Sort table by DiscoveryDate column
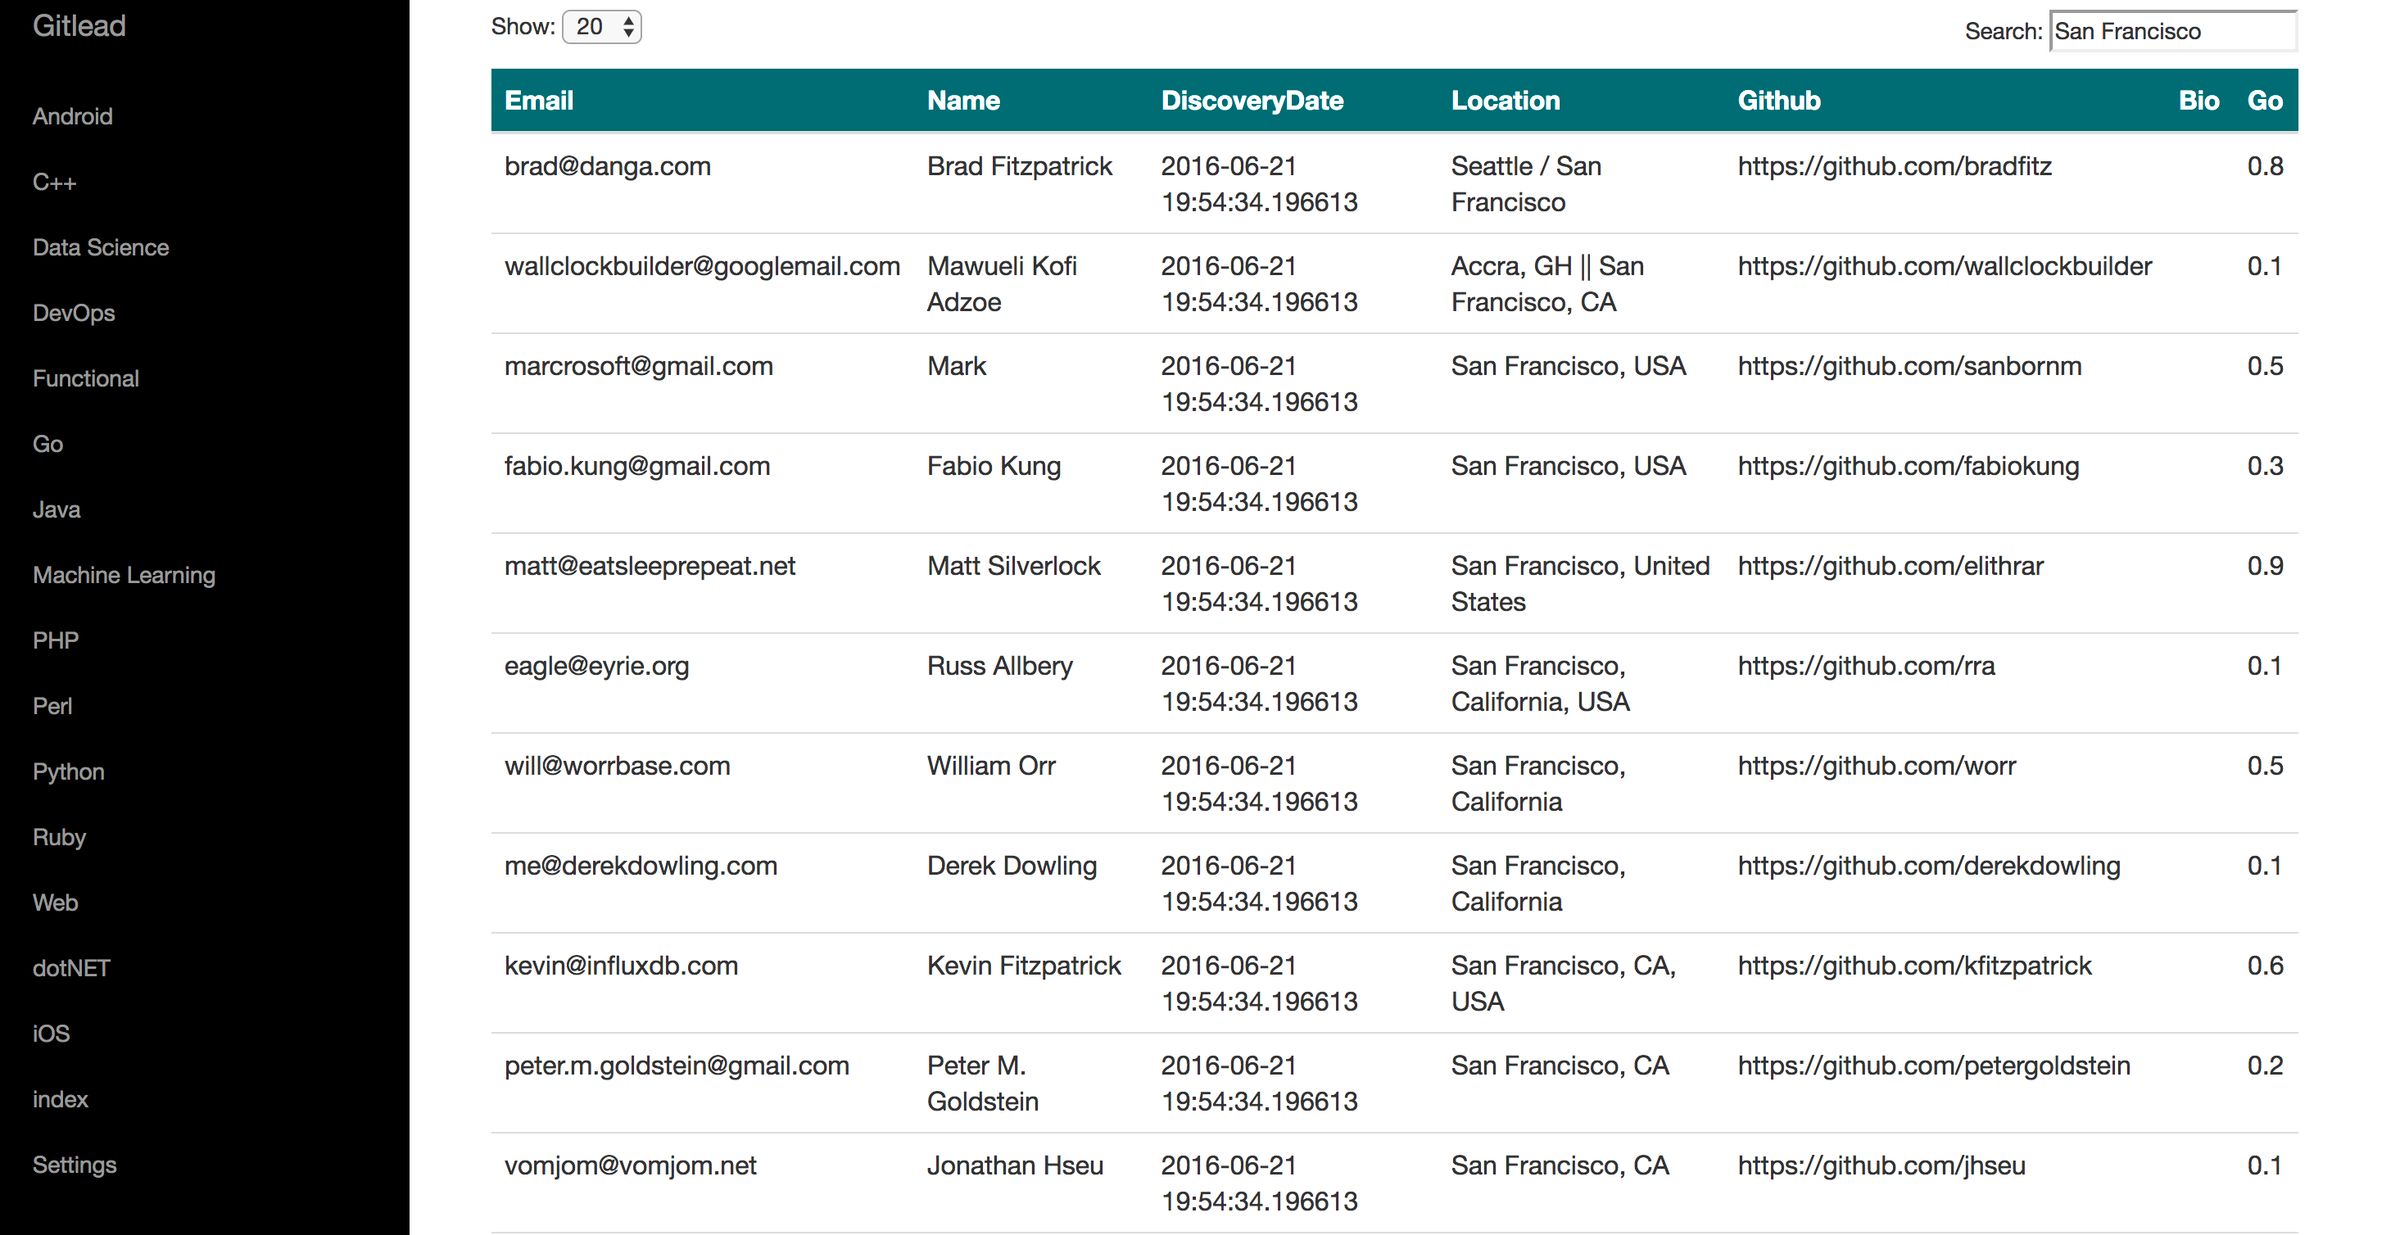Screen dimensions: 2400x1235 (1252, 100)
